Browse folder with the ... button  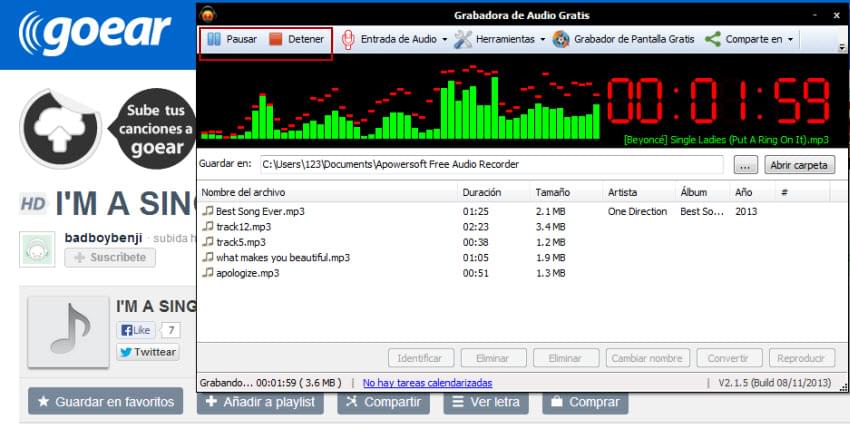coord(745,165)
